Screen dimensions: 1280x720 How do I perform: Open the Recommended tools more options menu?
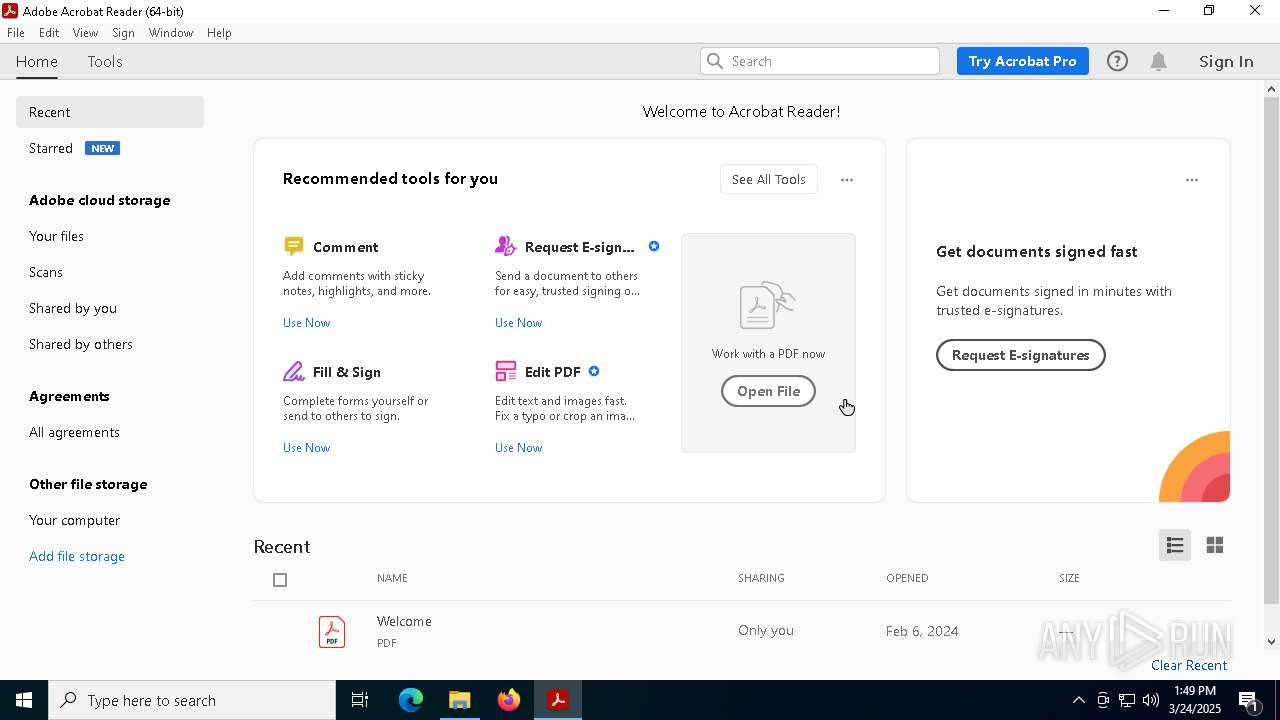[847, 180]
